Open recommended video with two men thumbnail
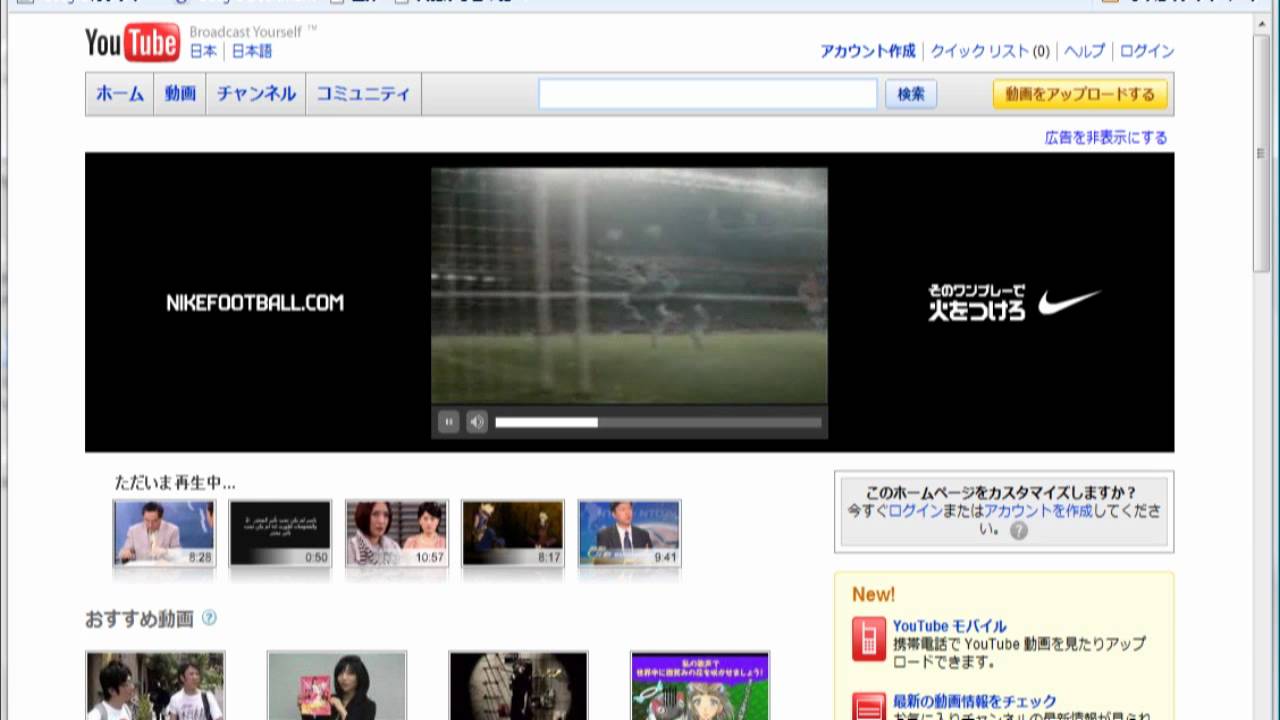The image size is (1280, 720). click(155, 686)
